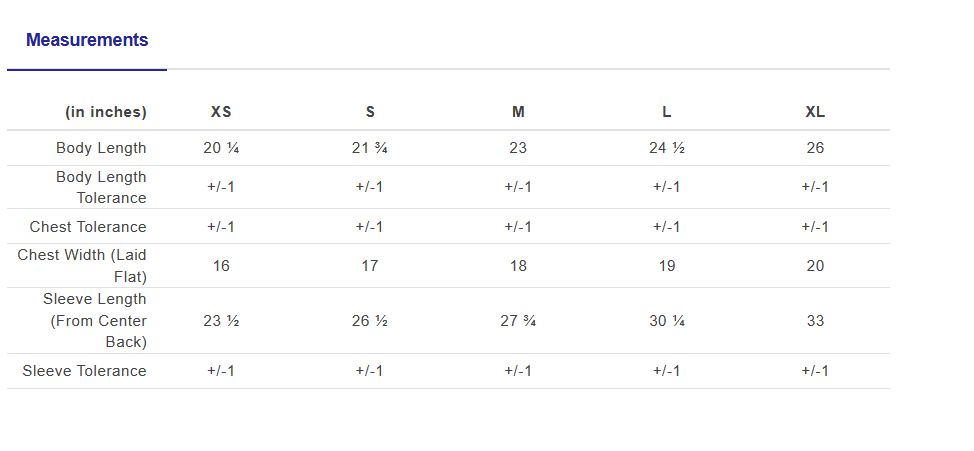
Task: Click the XS size column header
Action: pyautogui.click(x=221, y=112)
